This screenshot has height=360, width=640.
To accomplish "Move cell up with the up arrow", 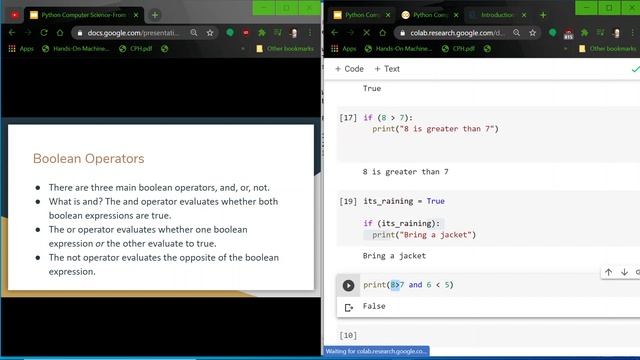I will (x=609, y=272).
